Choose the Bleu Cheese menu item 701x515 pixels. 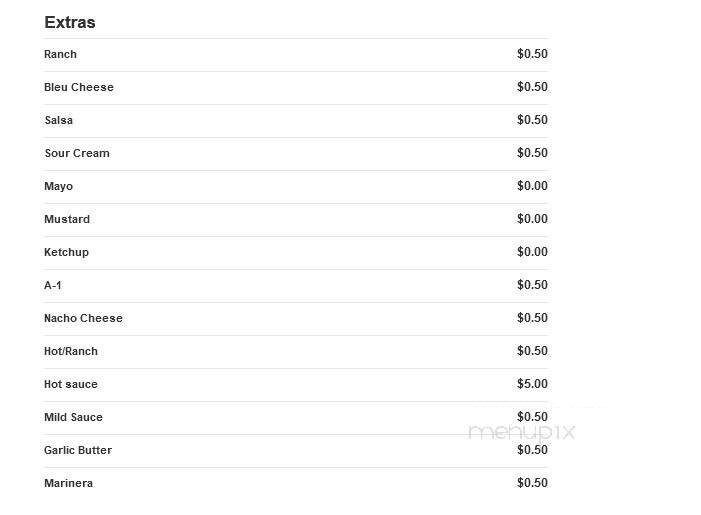pos(79,87)
